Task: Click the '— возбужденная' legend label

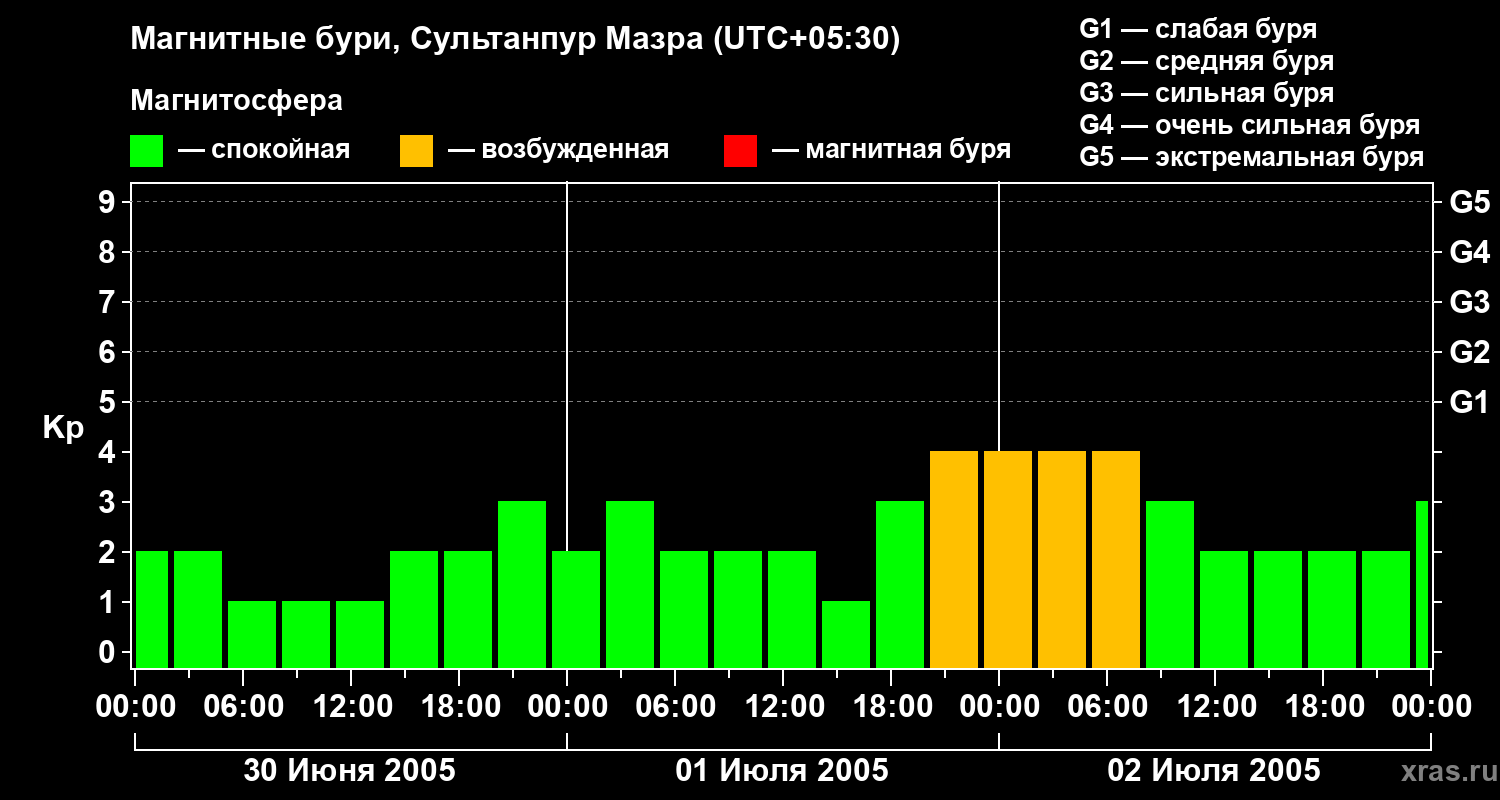Action: click(x=558, y=151)
